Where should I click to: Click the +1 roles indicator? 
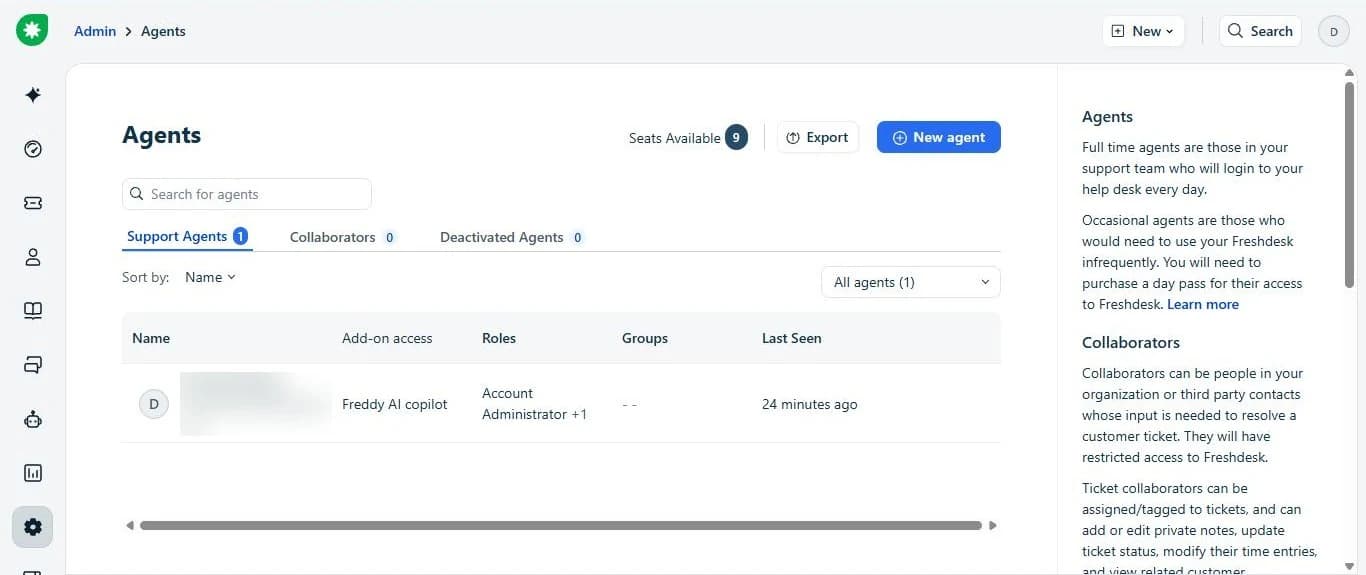tap(579, 414)
